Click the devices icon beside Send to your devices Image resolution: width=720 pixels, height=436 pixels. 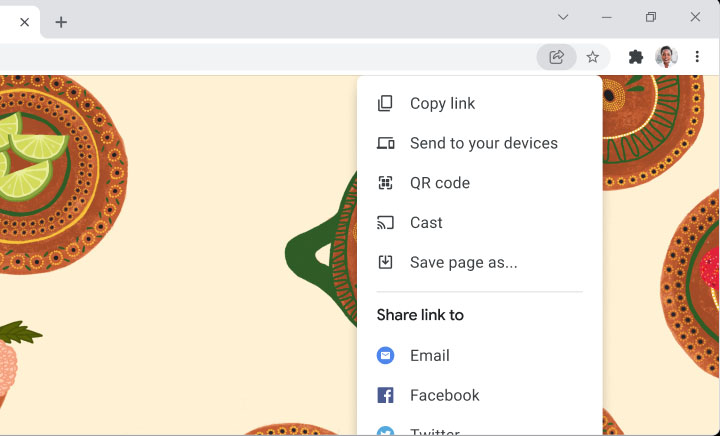[385, 143]
